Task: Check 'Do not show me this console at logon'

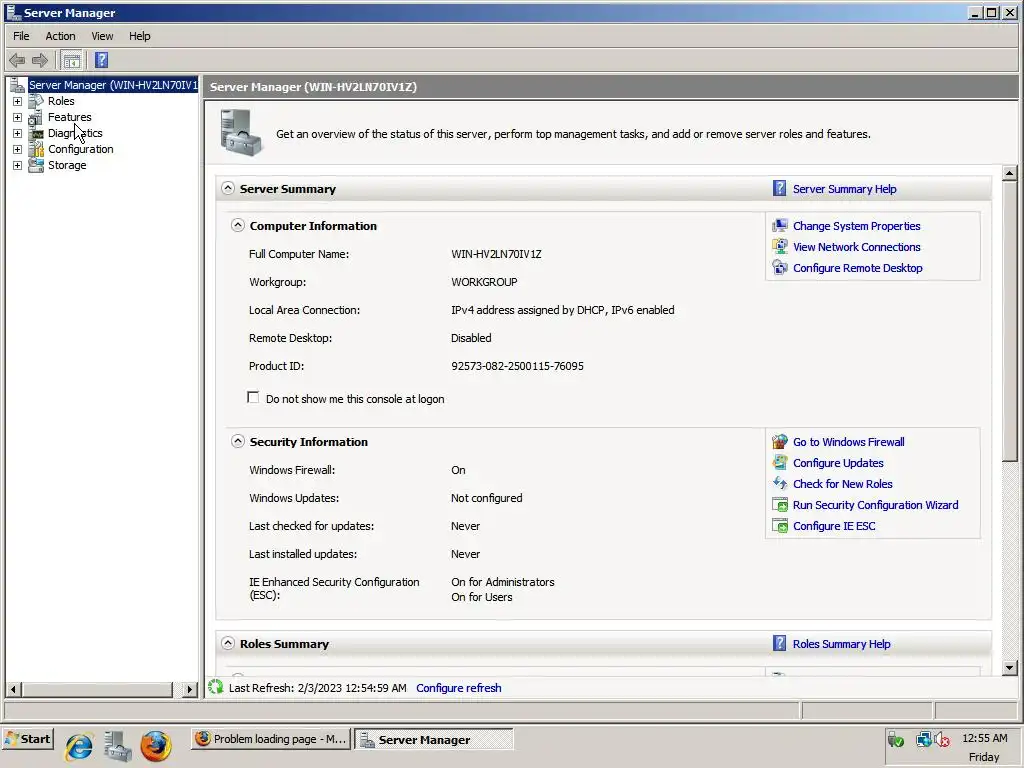Action: (253, 398)
